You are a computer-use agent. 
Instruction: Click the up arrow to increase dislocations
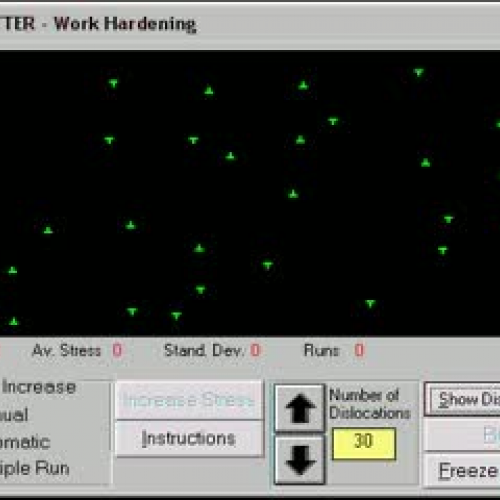[x=299, y=408]
